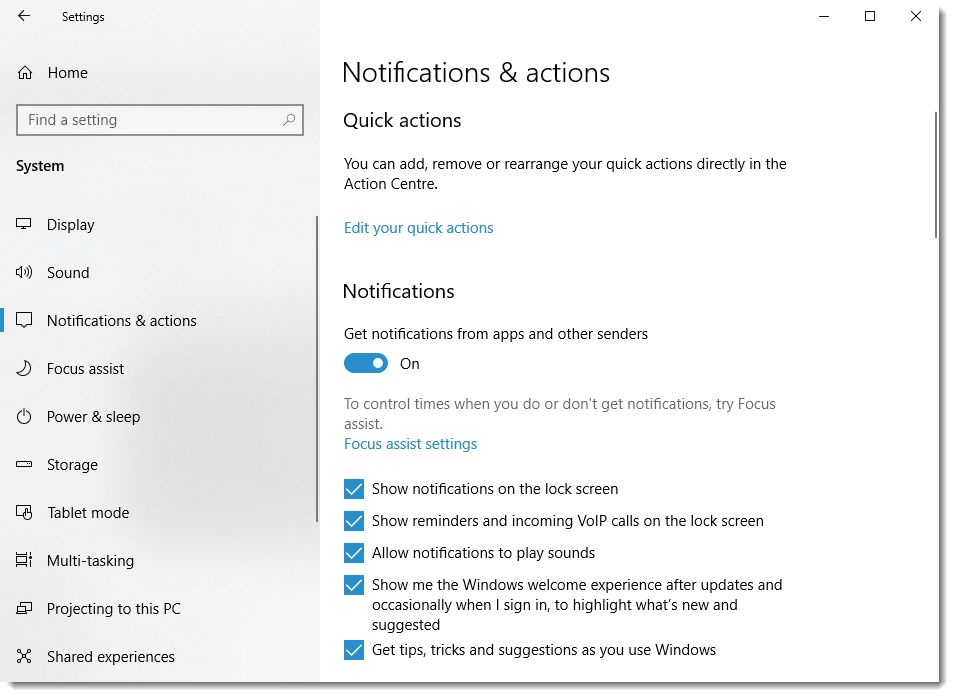This screenshot has width=954, height=697.
Task: Click the Projecting to this PC icon
Action: pos(23,608)
